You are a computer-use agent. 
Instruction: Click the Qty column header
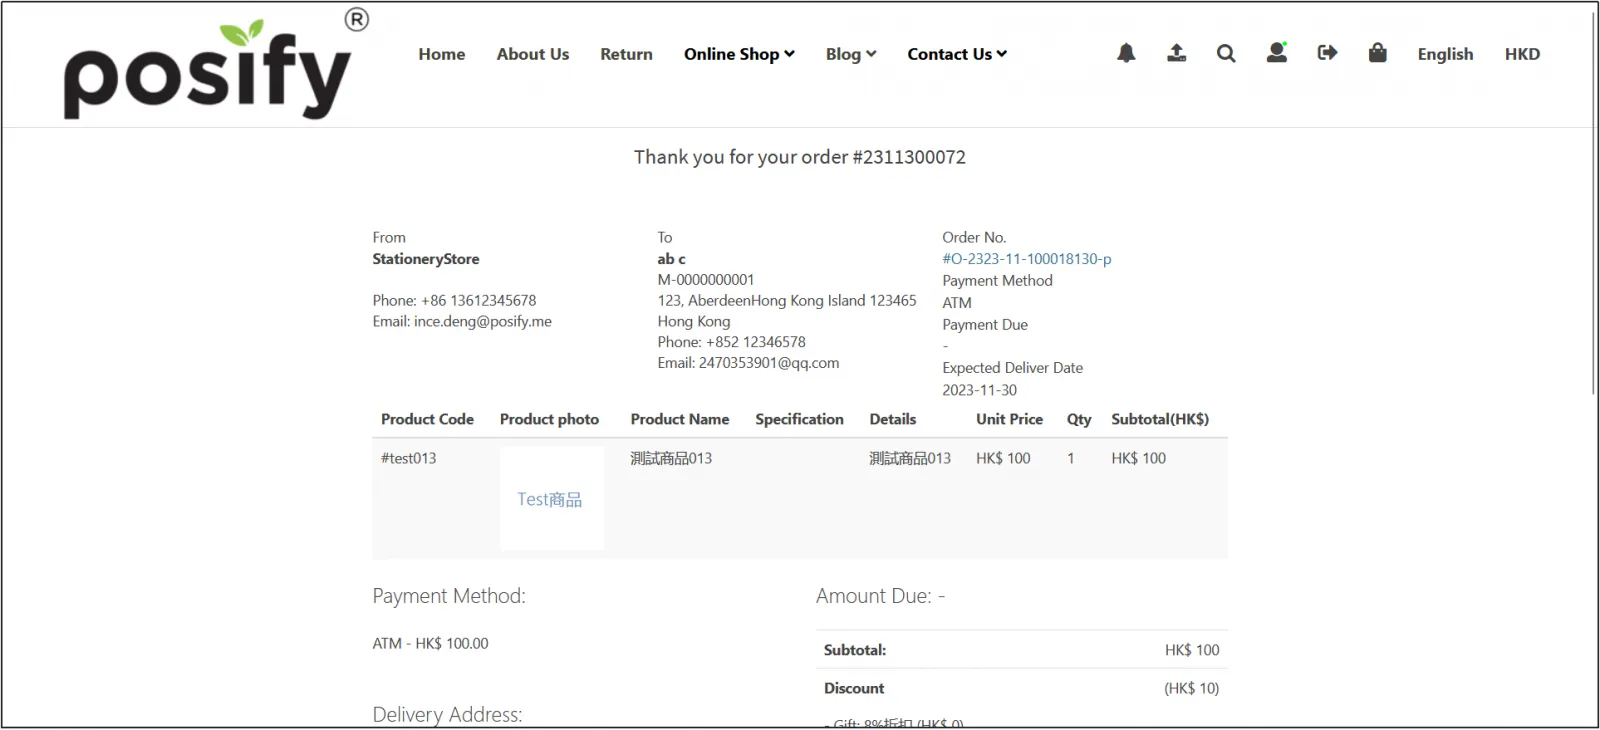click(x=1079, y=419)
